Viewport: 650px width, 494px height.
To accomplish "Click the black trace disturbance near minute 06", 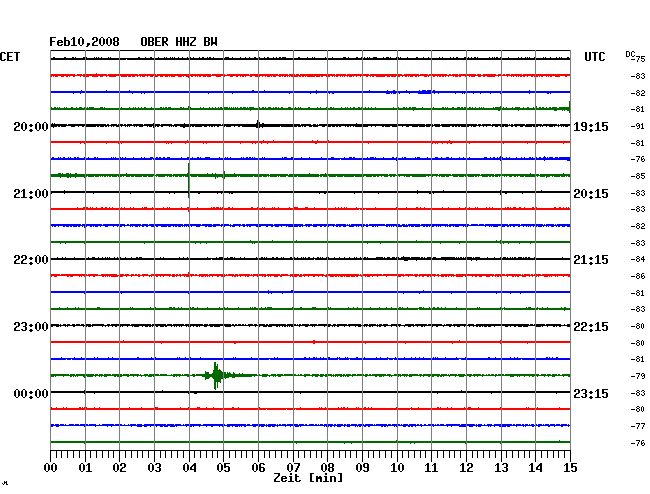I will coord(259,124).
